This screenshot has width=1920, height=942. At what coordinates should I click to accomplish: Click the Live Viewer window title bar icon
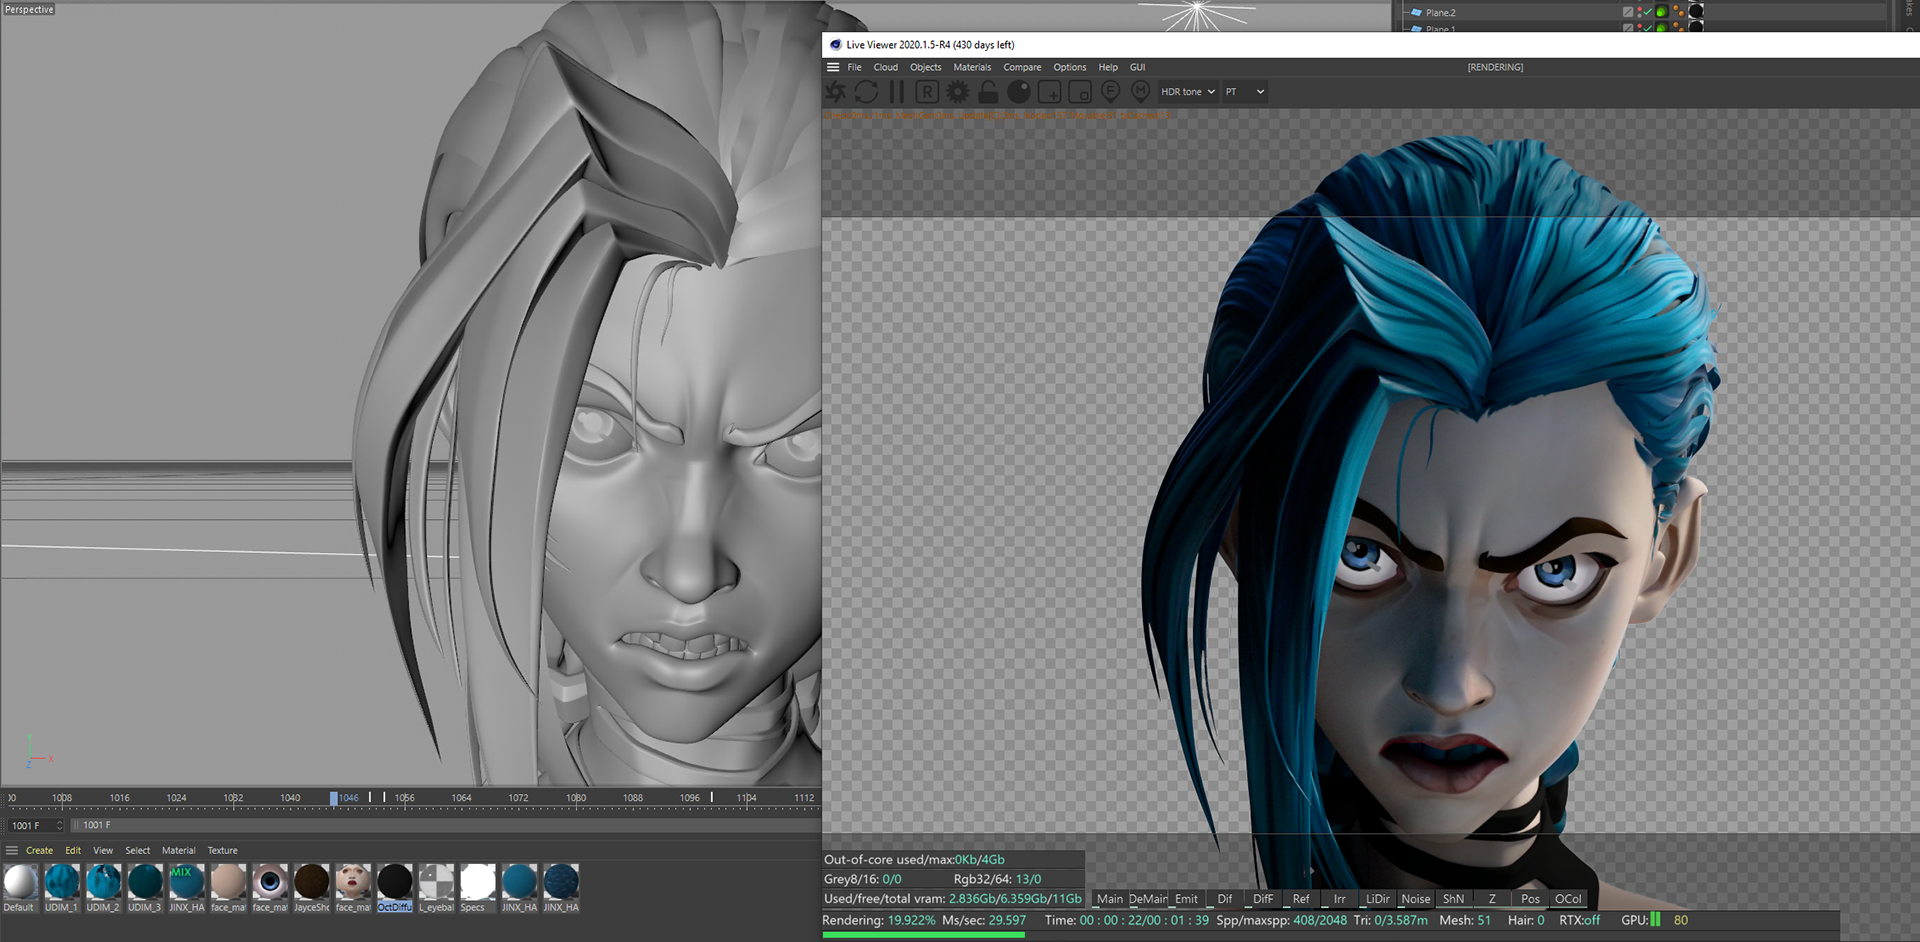click(835, 45)
